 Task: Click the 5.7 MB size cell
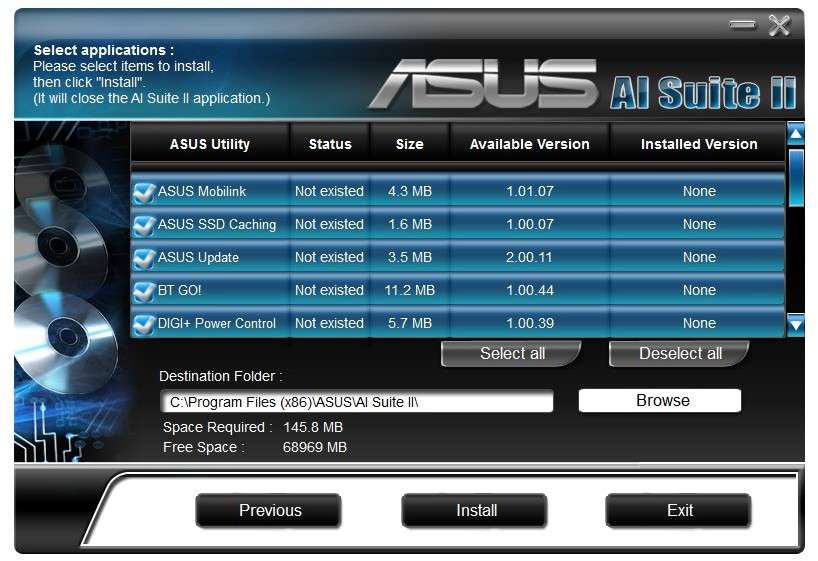coord(410,323)
